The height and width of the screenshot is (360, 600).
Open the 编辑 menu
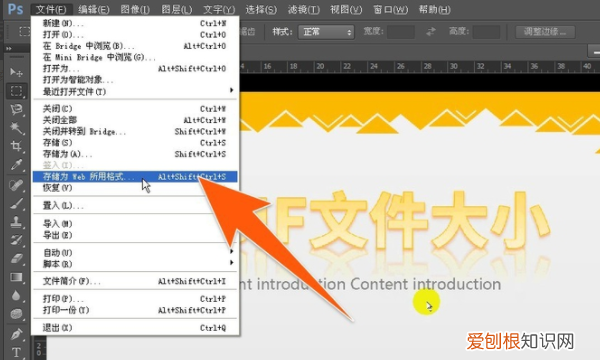tap(93, 9)
